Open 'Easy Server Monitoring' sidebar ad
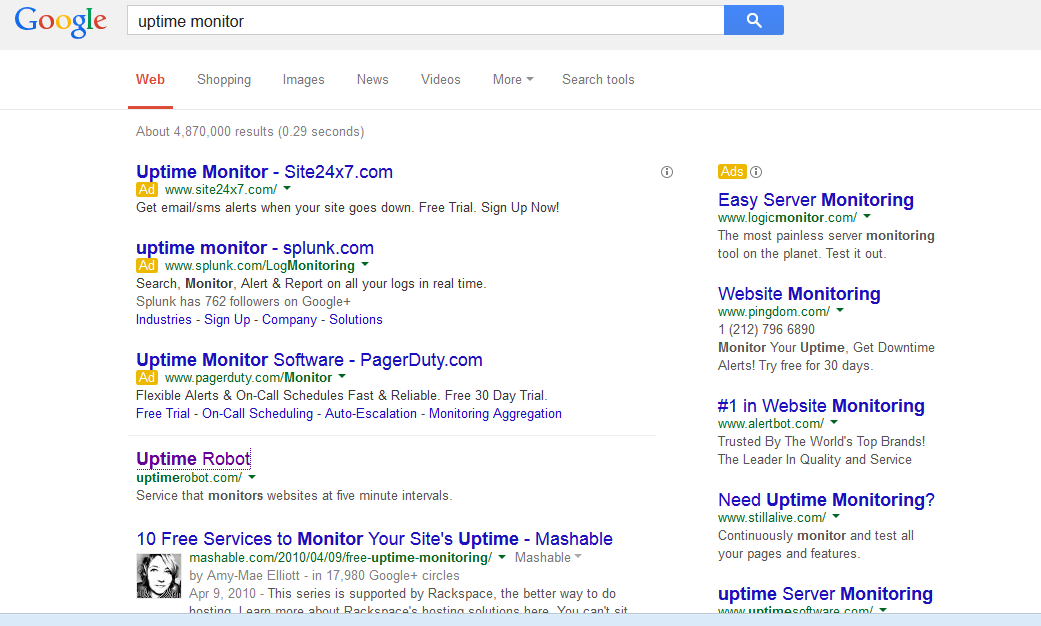 (815, 200)
